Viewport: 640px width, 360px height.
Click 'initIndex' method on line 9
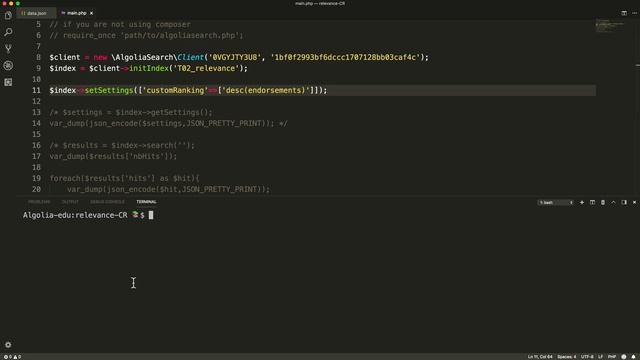(x=149, y=68)
